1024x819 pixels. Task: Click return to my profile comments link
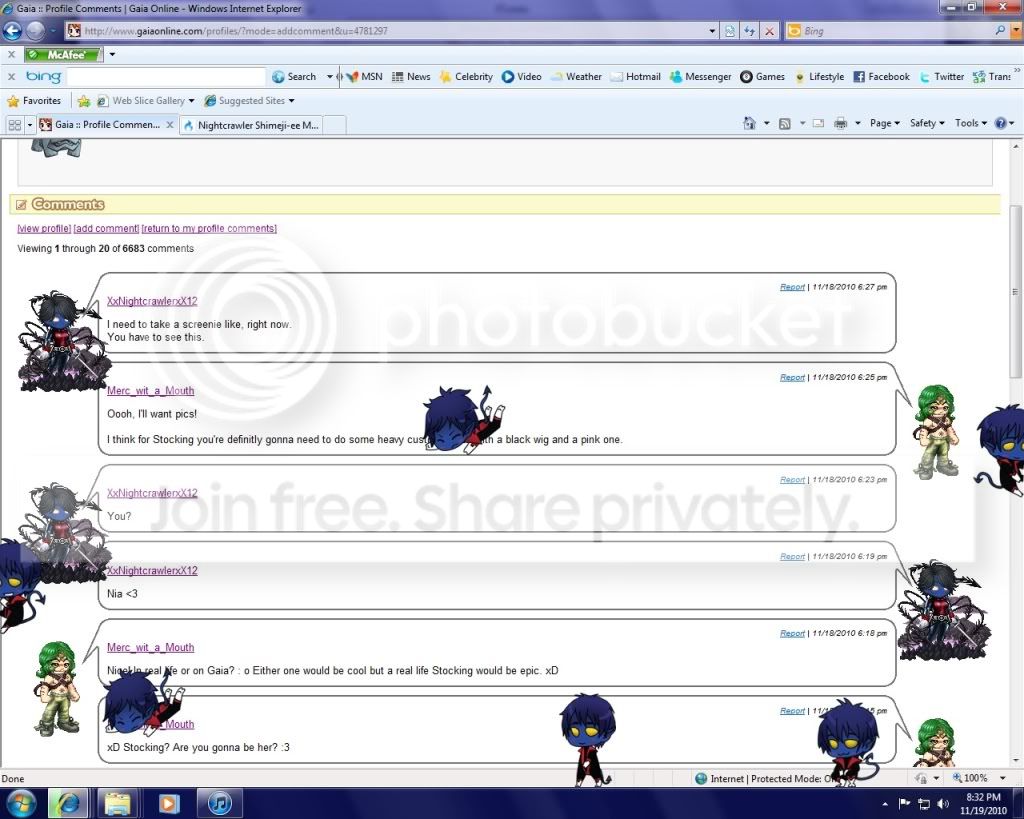(209, 229)
